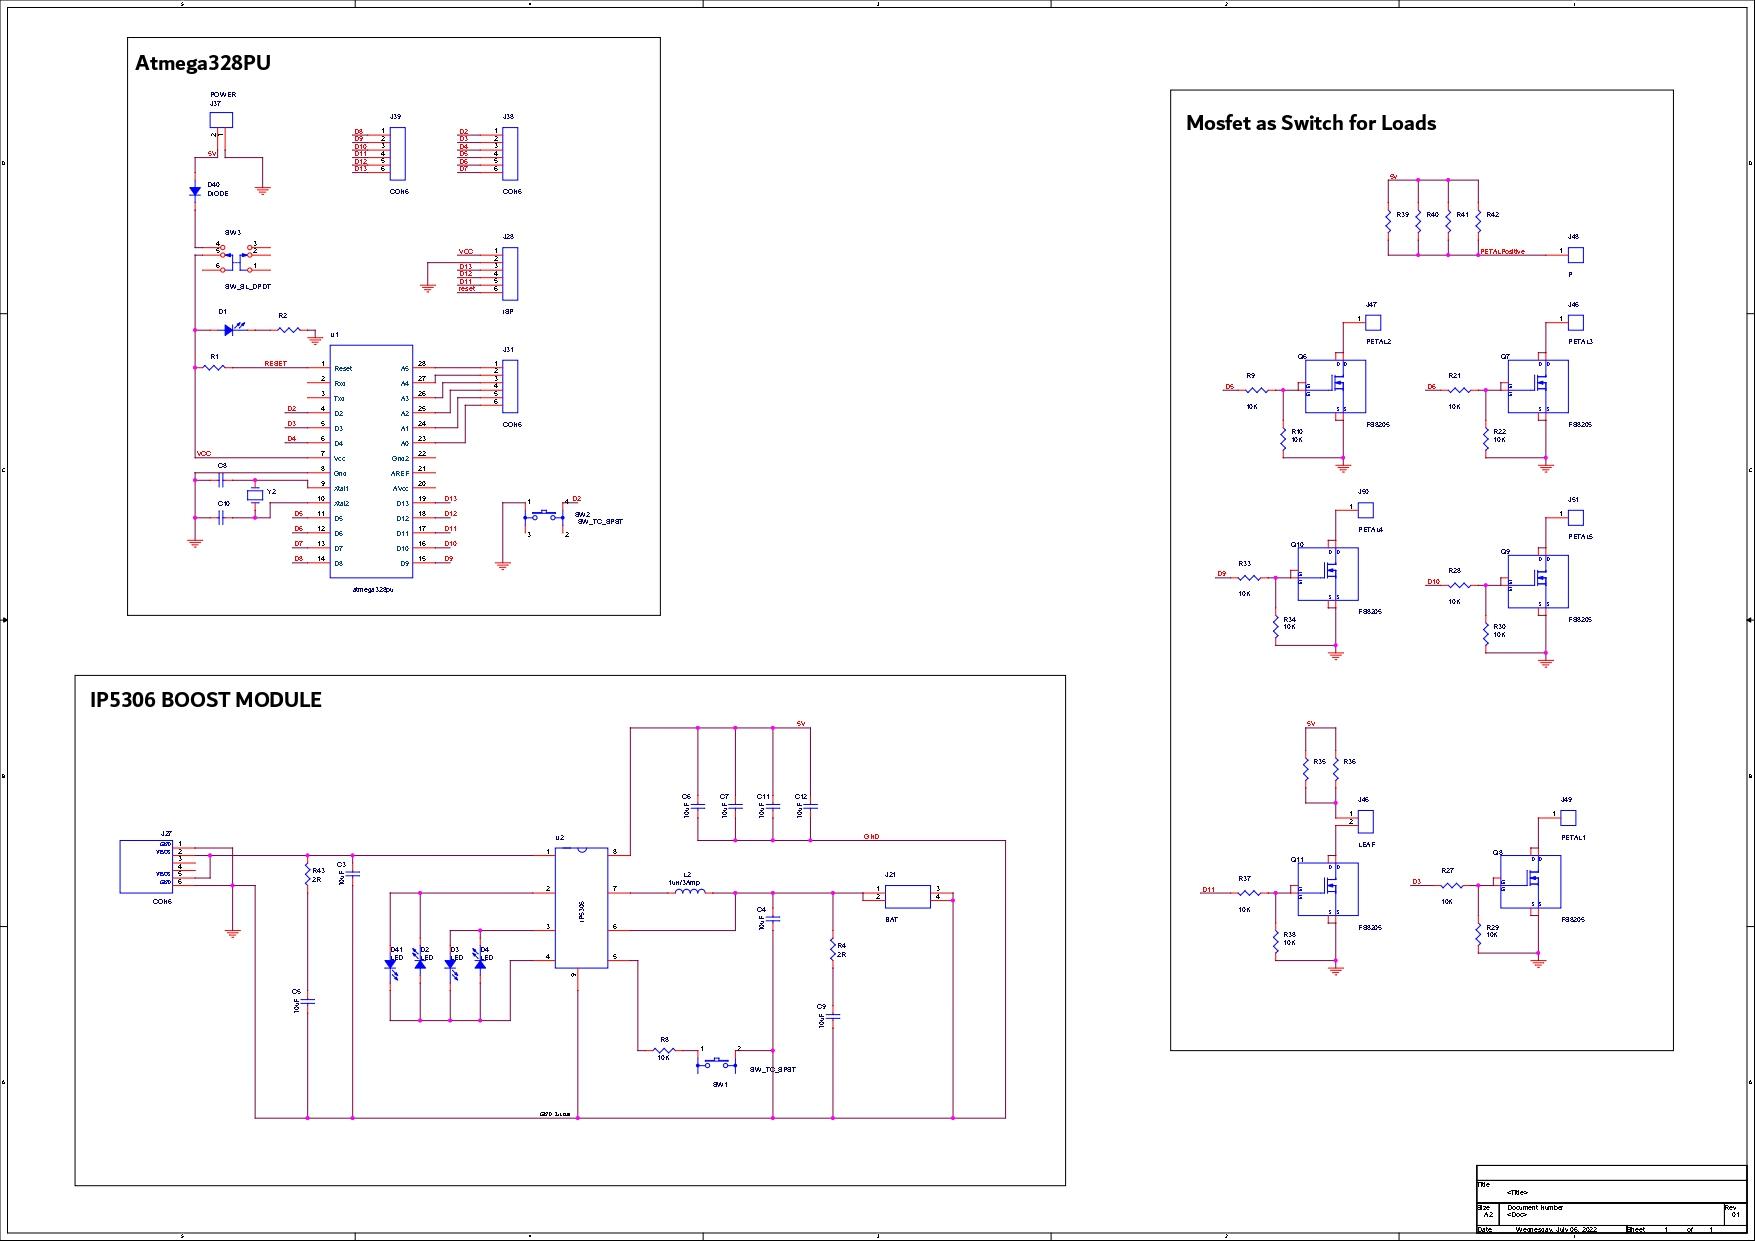Select the J37 POWER connector symbol
The image size is (1755, 1241).
pos(221,120)
